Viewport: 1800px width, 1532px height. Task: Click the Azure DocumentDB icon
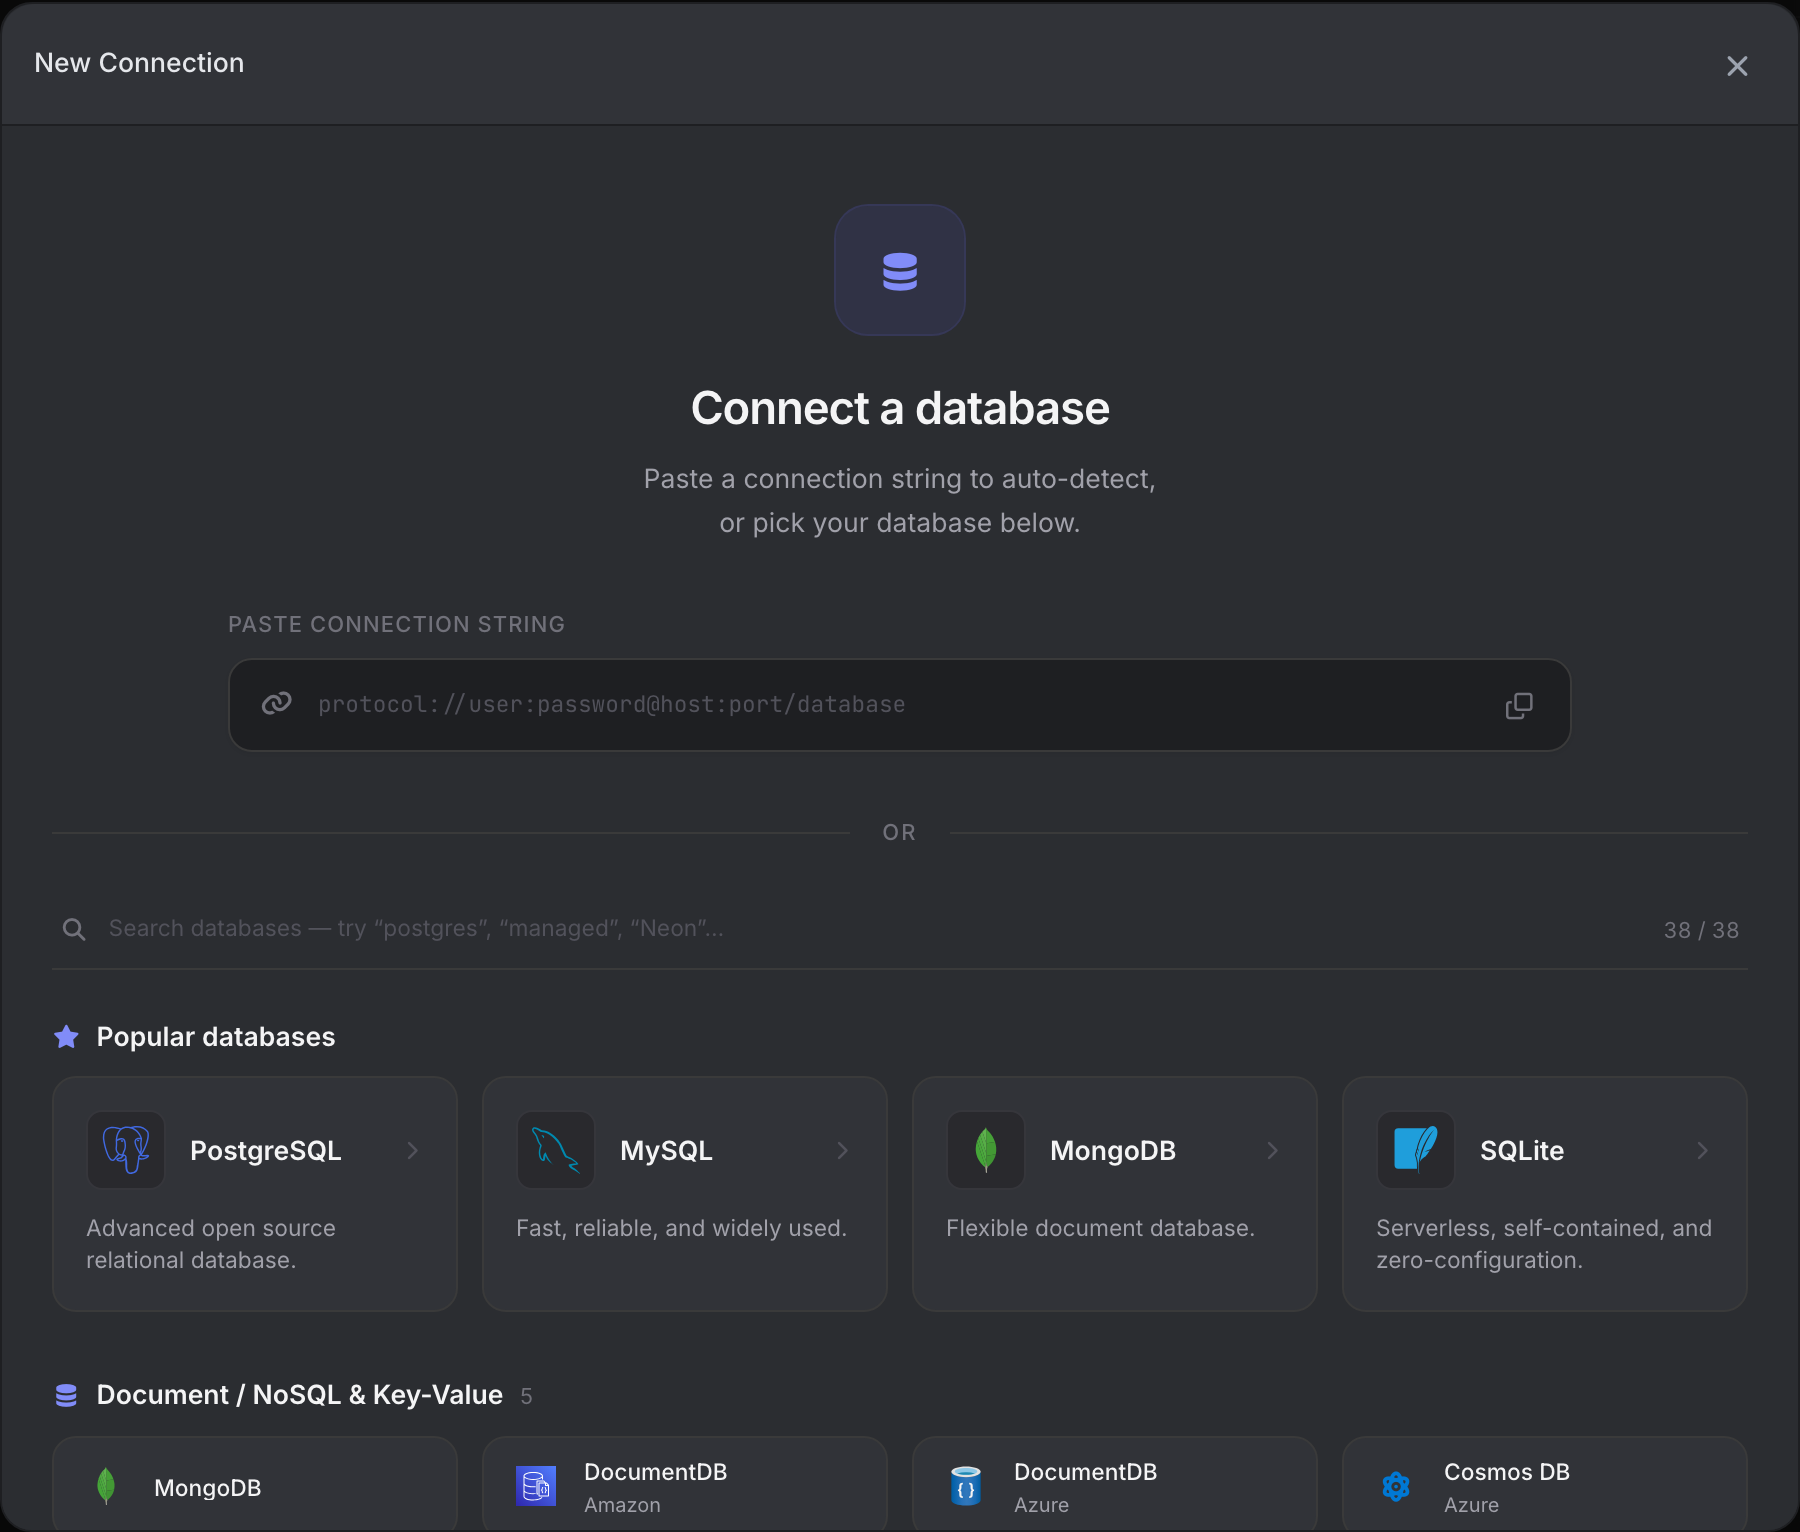point(966,1486)
